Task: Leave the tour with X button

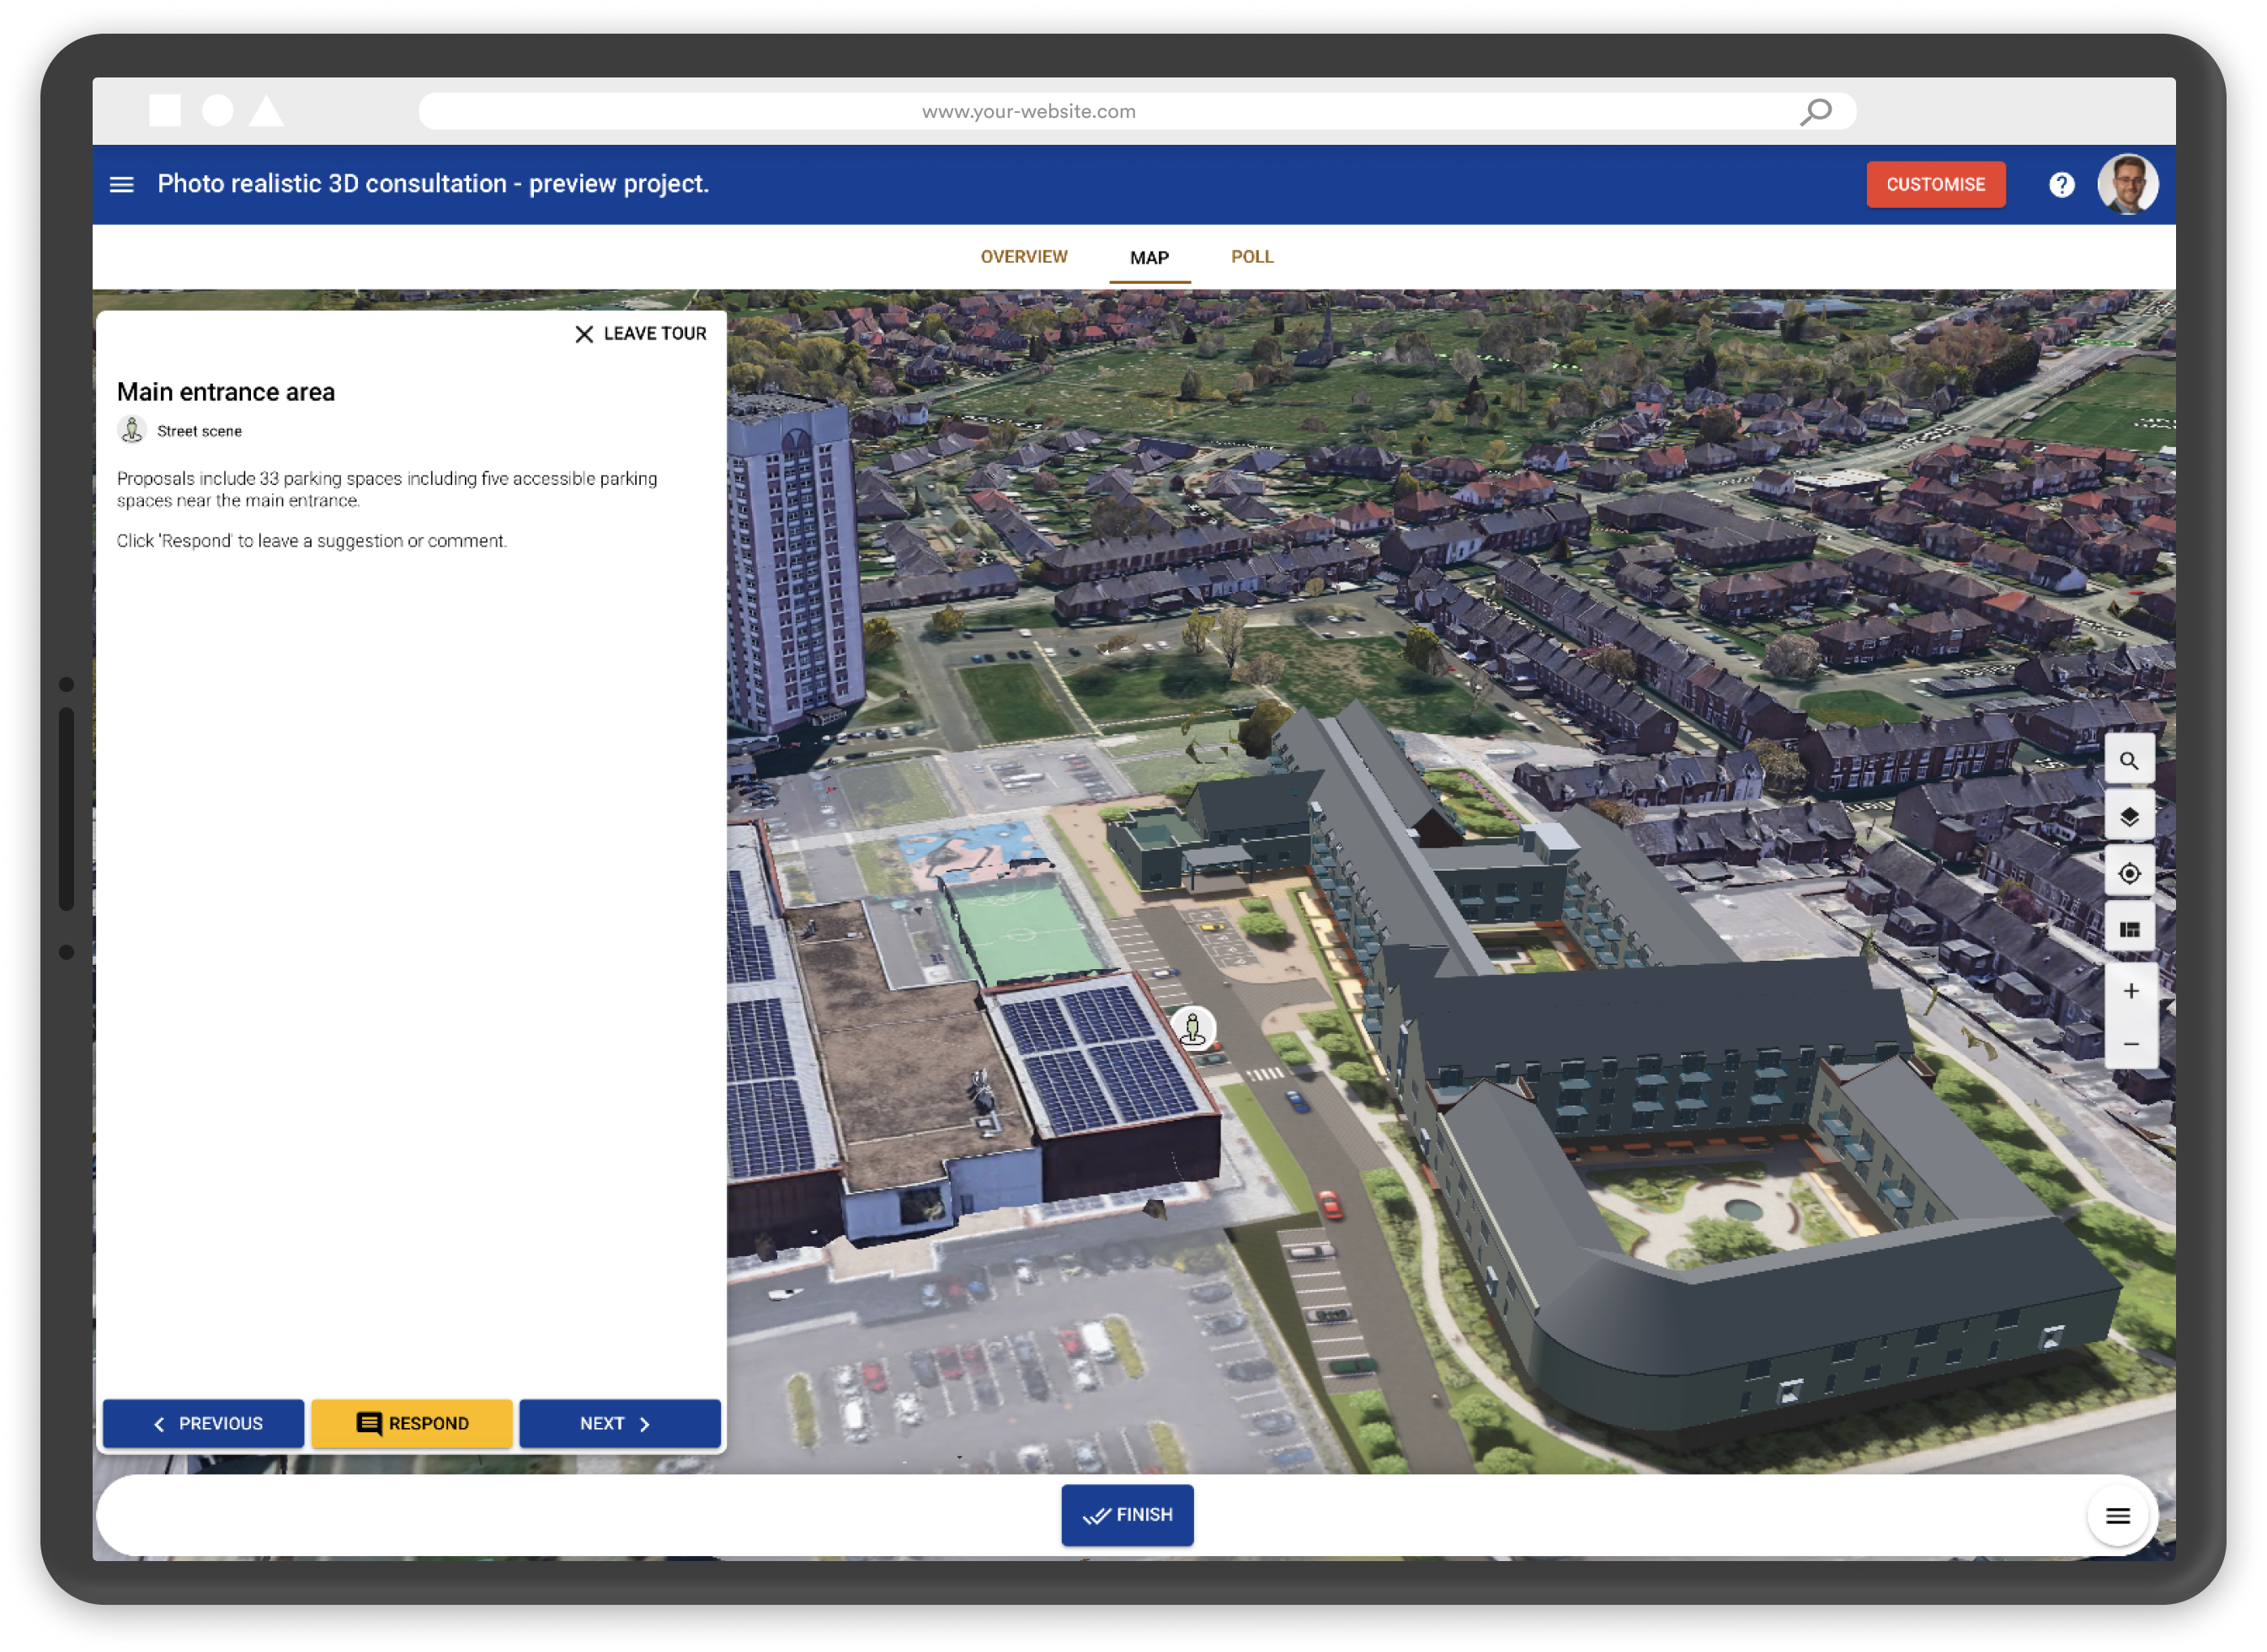Action: click(x=640, y=334)
